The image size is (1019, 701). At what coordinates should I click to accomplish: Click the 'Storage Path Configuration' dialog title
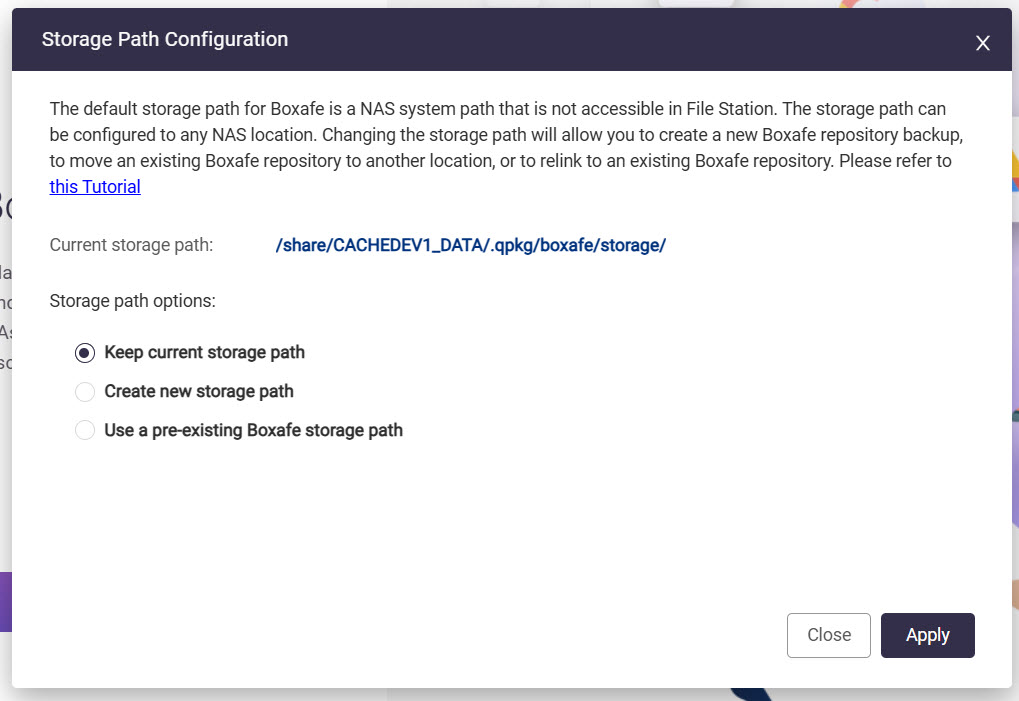pyautogui.click(x=165, y=40)
